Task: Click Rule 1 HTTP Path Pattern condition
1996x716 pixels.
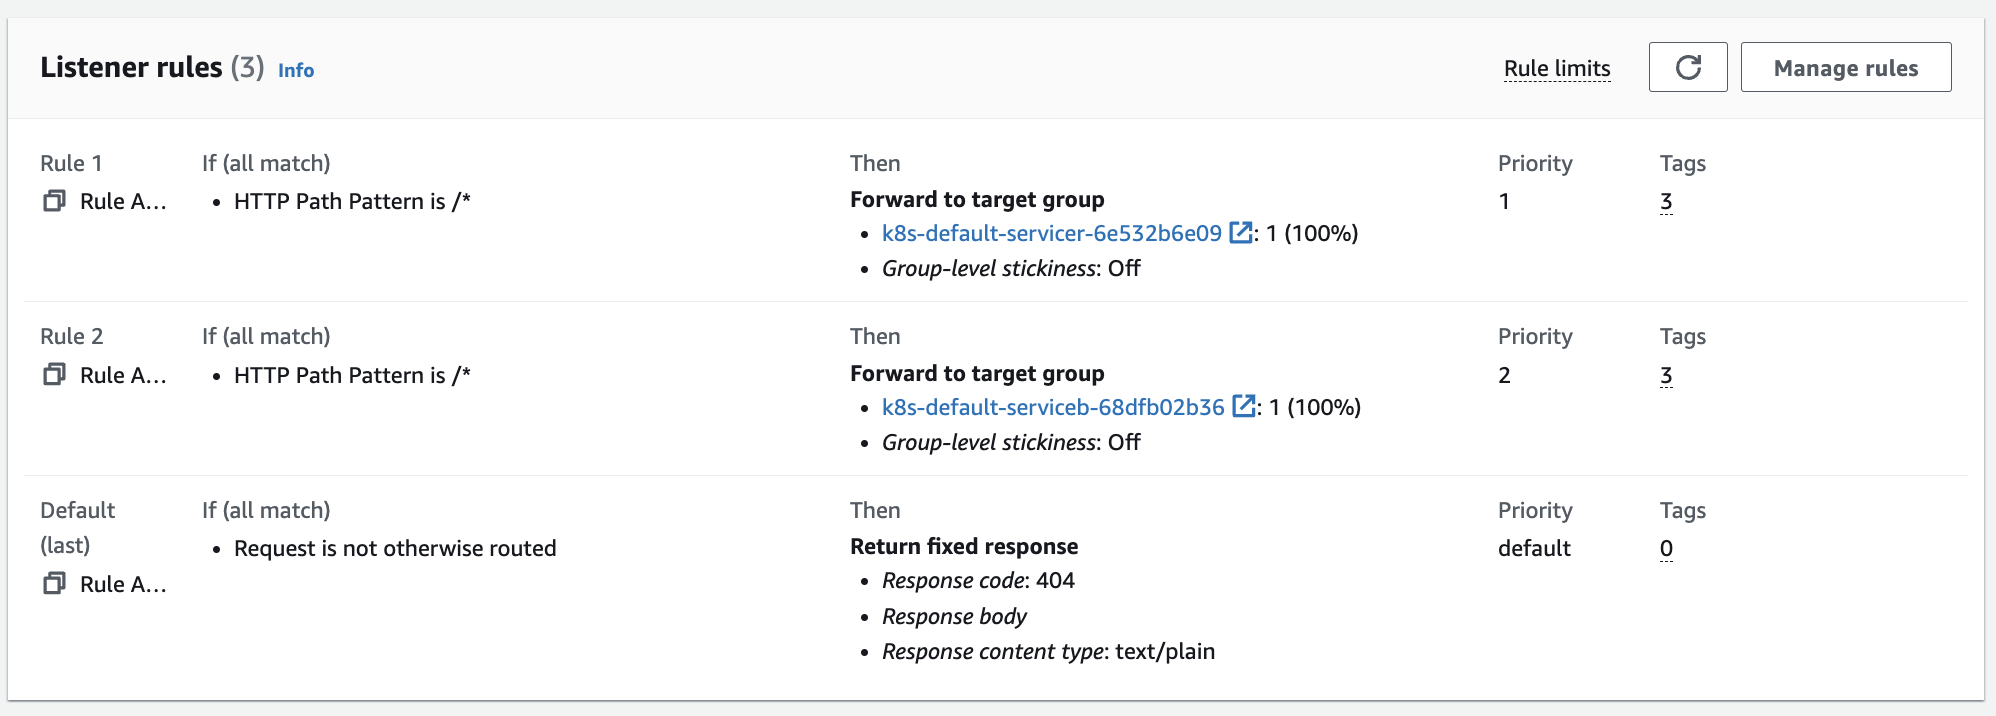Action: pos(352,201)
